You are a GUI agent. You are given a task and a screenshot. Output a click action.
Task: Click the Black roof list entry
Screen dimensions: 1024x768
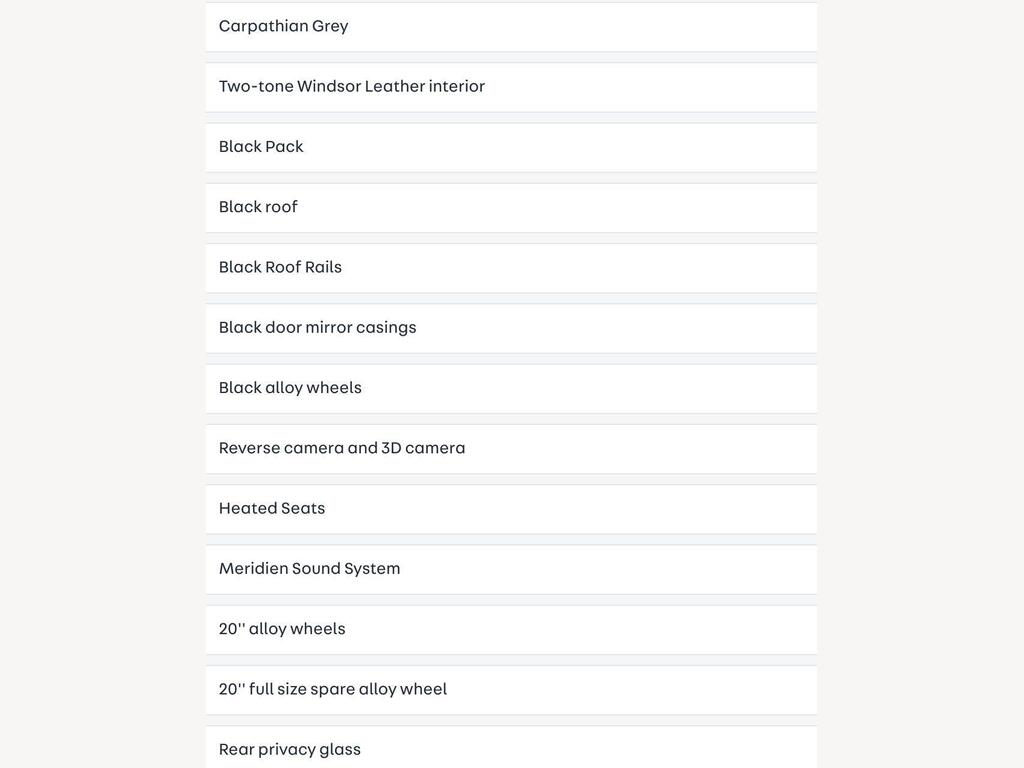click(511, 208)
